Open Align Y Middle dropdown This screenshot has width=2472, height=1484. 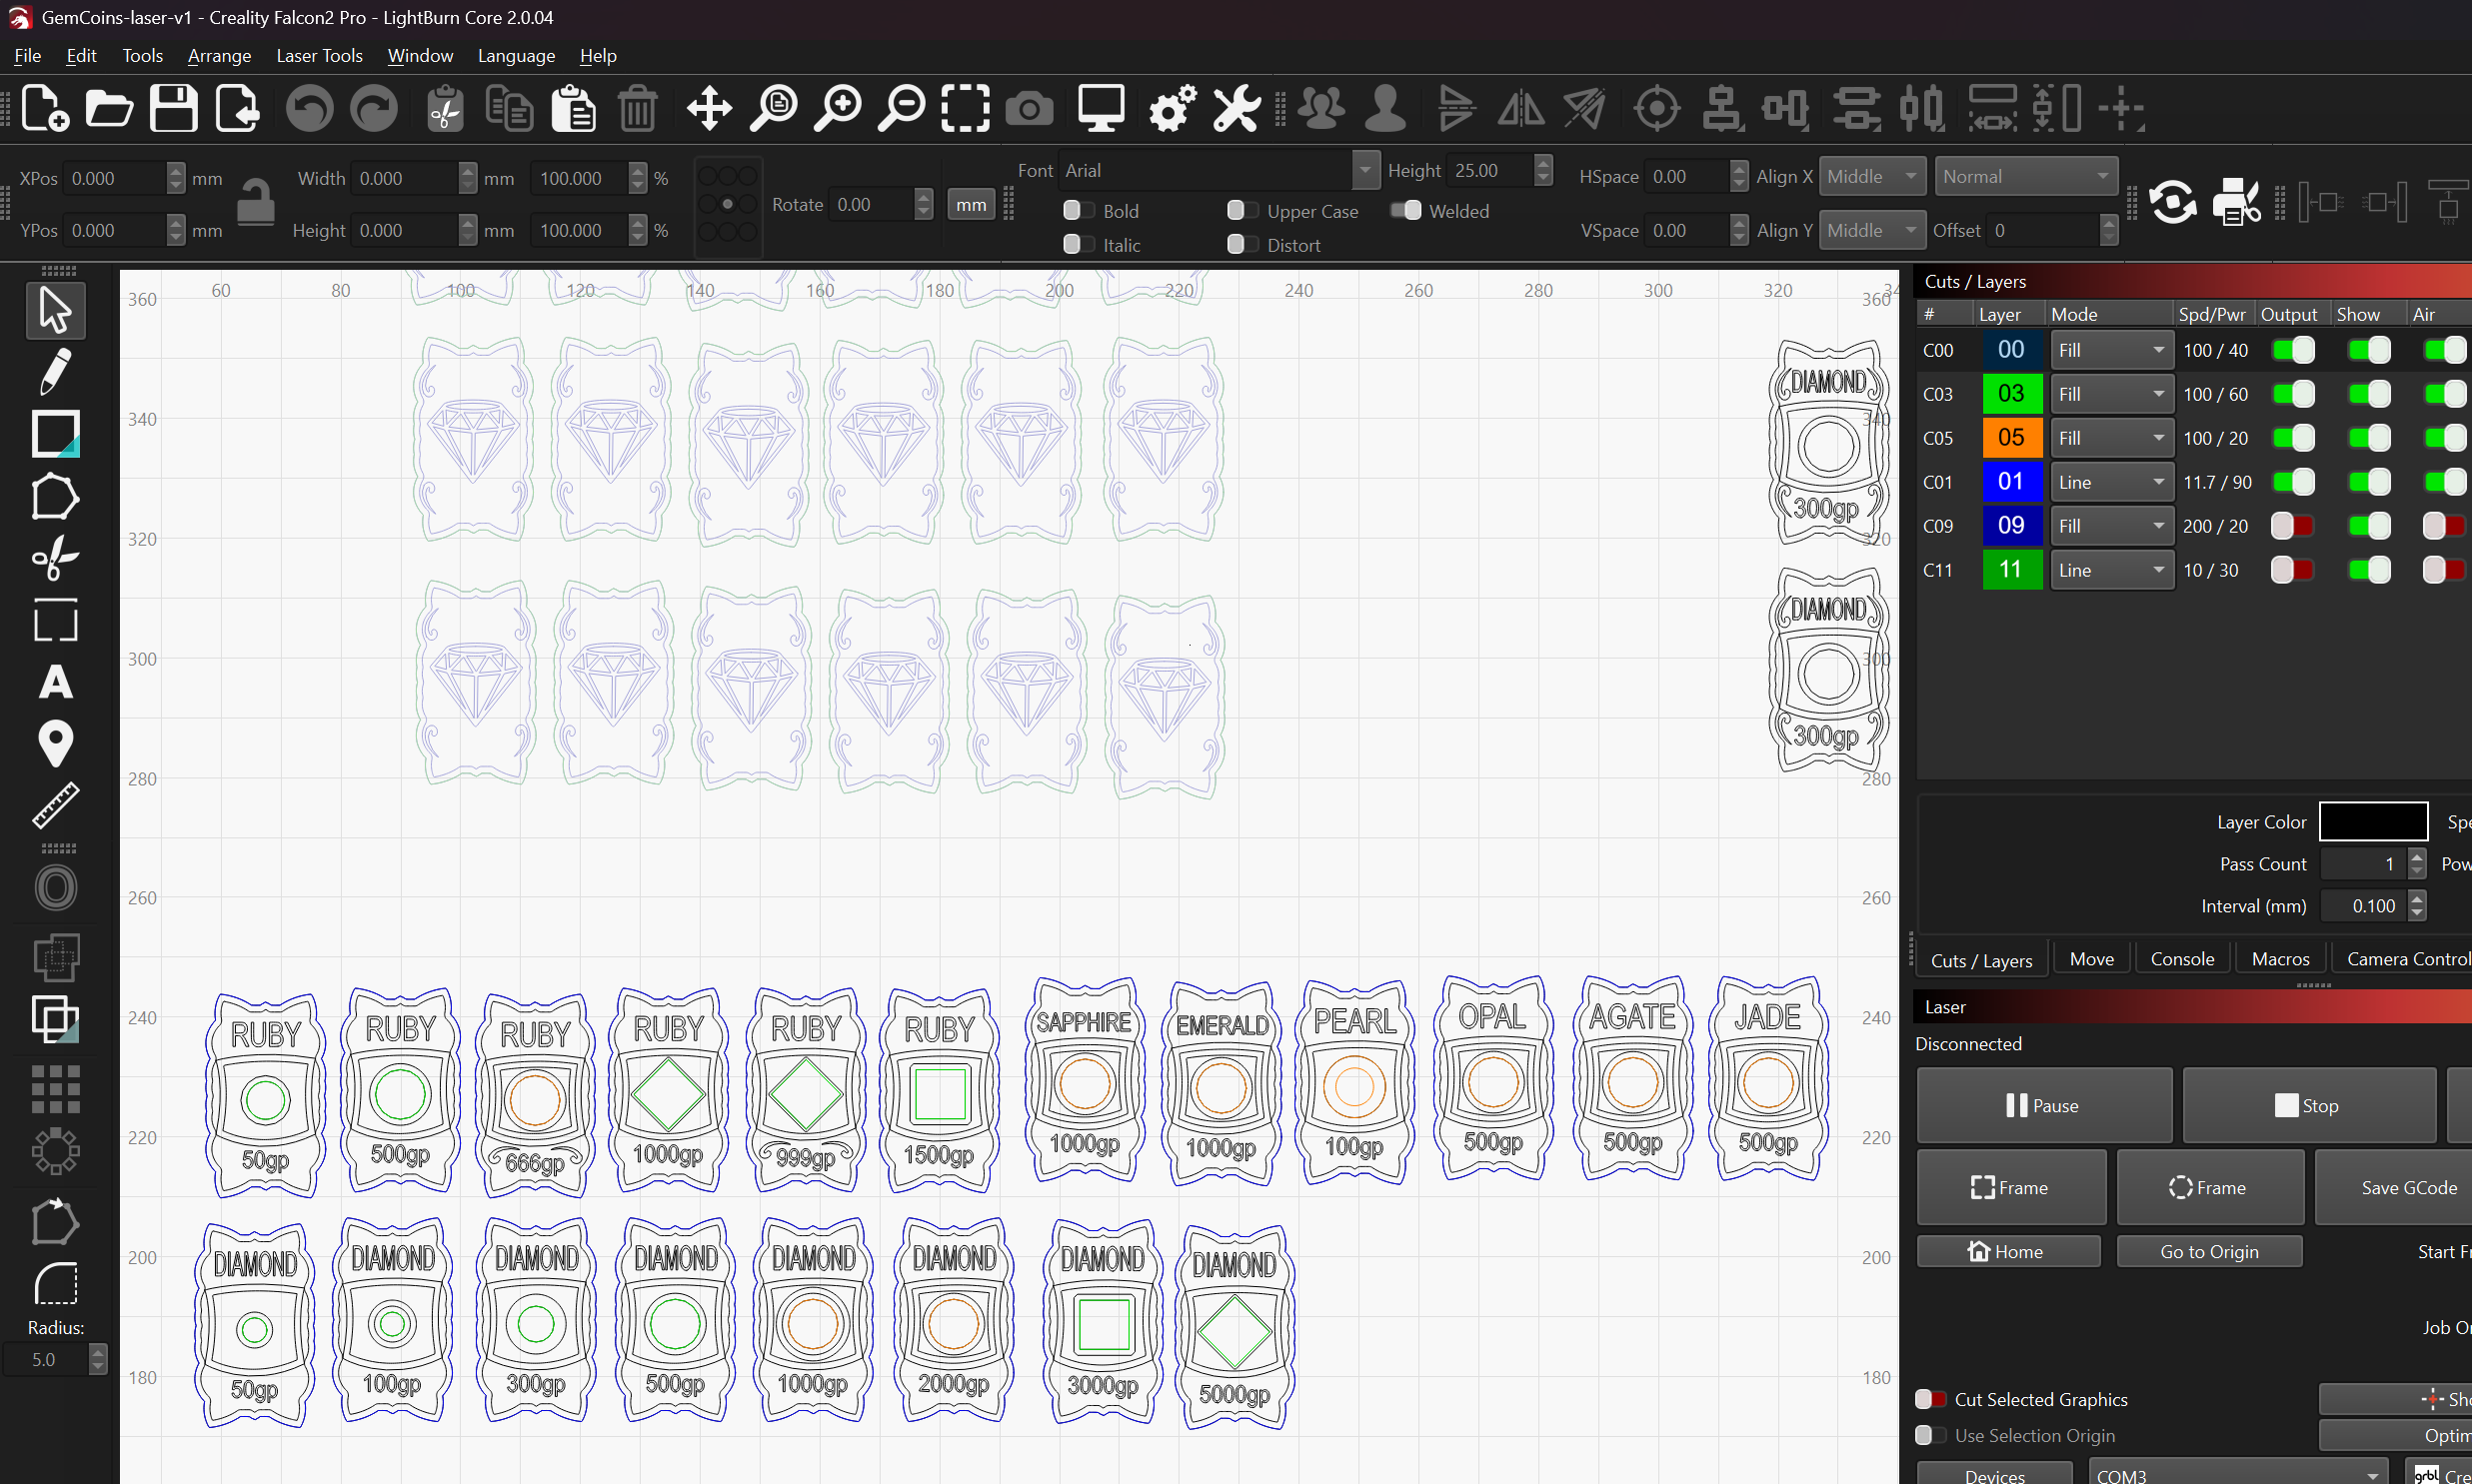coord(1872,230)
